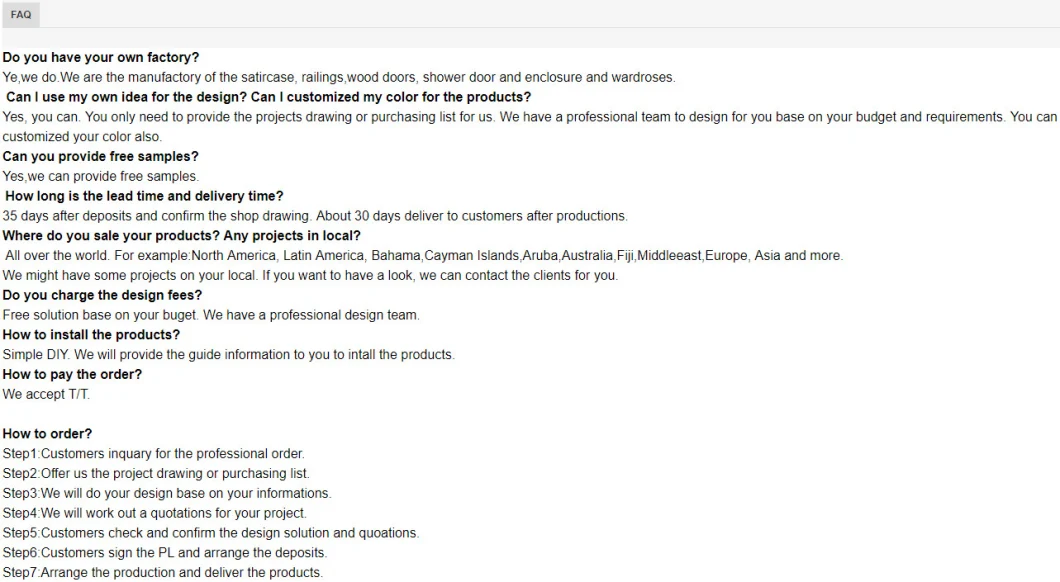1060x582 pixels.
Task: Select the lead time and delivery time question
Action: coord(144,196)
